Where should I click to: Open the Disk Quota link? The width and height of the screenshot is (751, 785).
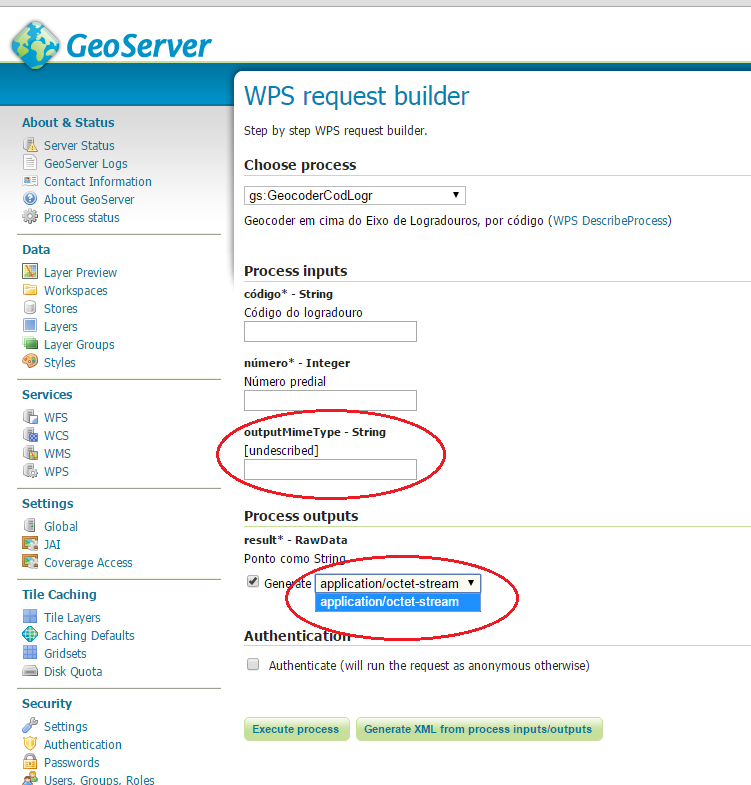click(x=73, y=672)
